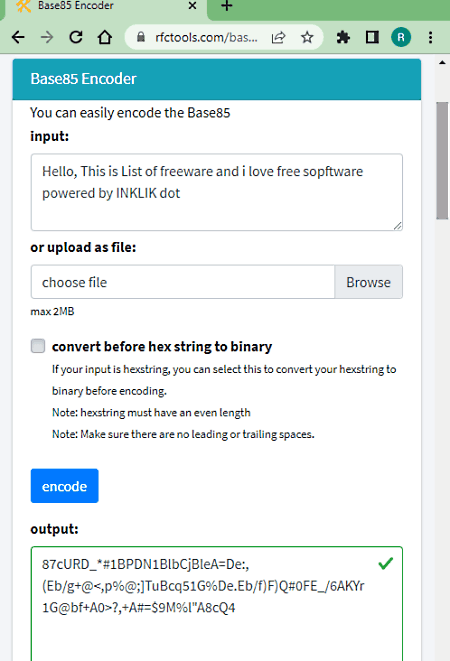The width and height of the screenshot is (450, 661).
Task: Click the blue encode button
Action: pos(65,486)
